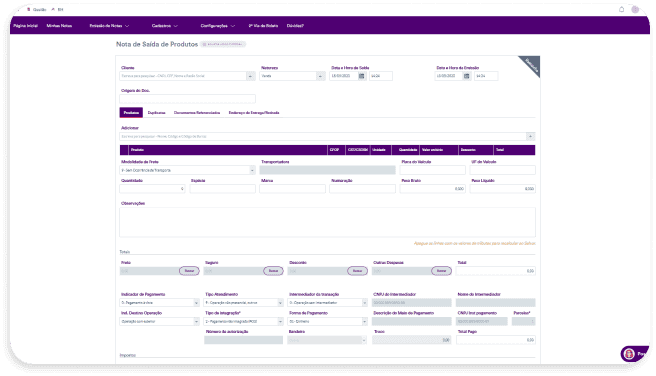Click the Emissão date field

tap(449, 76)
